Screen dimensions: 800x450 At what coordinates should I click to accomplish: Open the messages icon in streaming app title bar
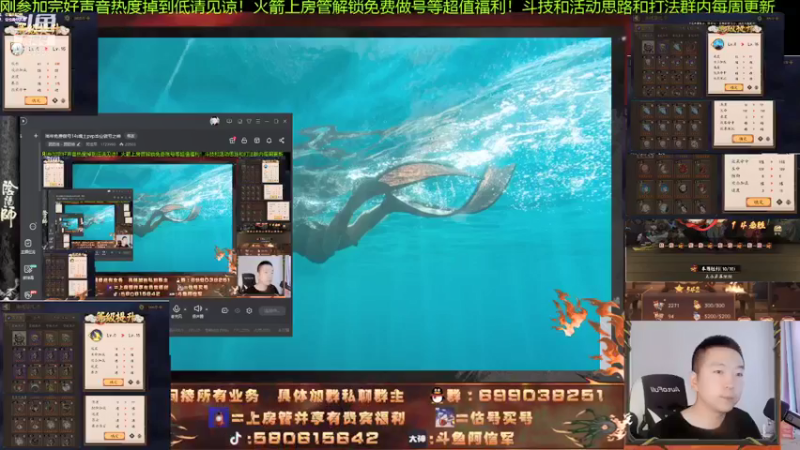(x=229, y=121)
